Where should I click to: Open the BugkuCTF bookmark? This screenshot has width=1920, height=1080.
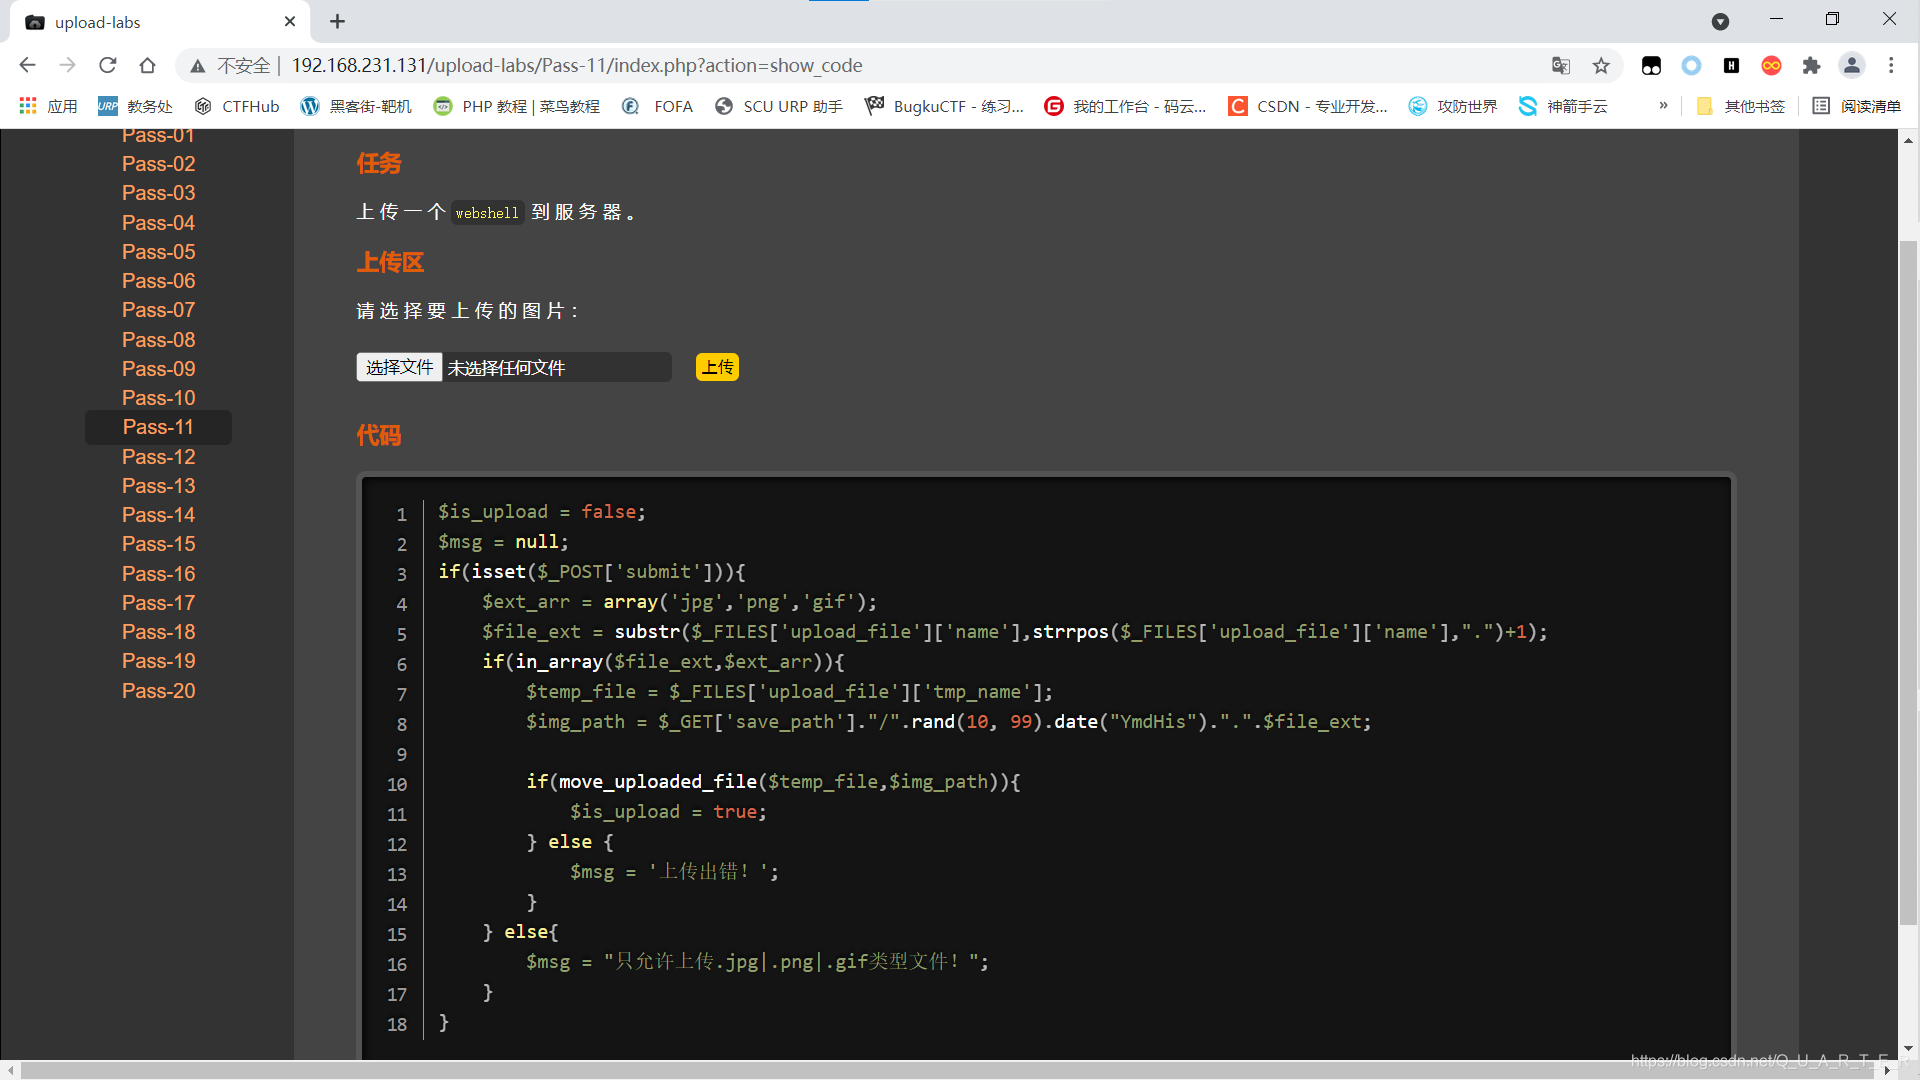(x=945, y=106)
